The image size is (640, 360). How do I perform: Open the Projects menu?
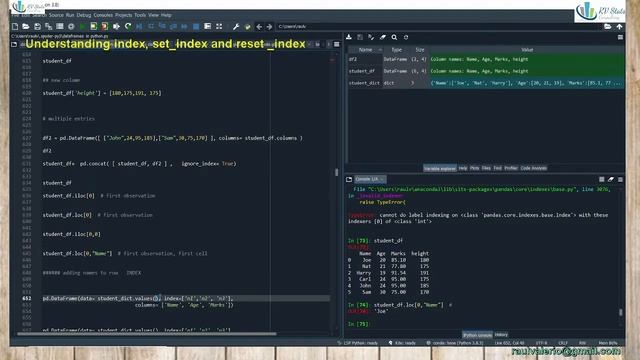point(123,15)
